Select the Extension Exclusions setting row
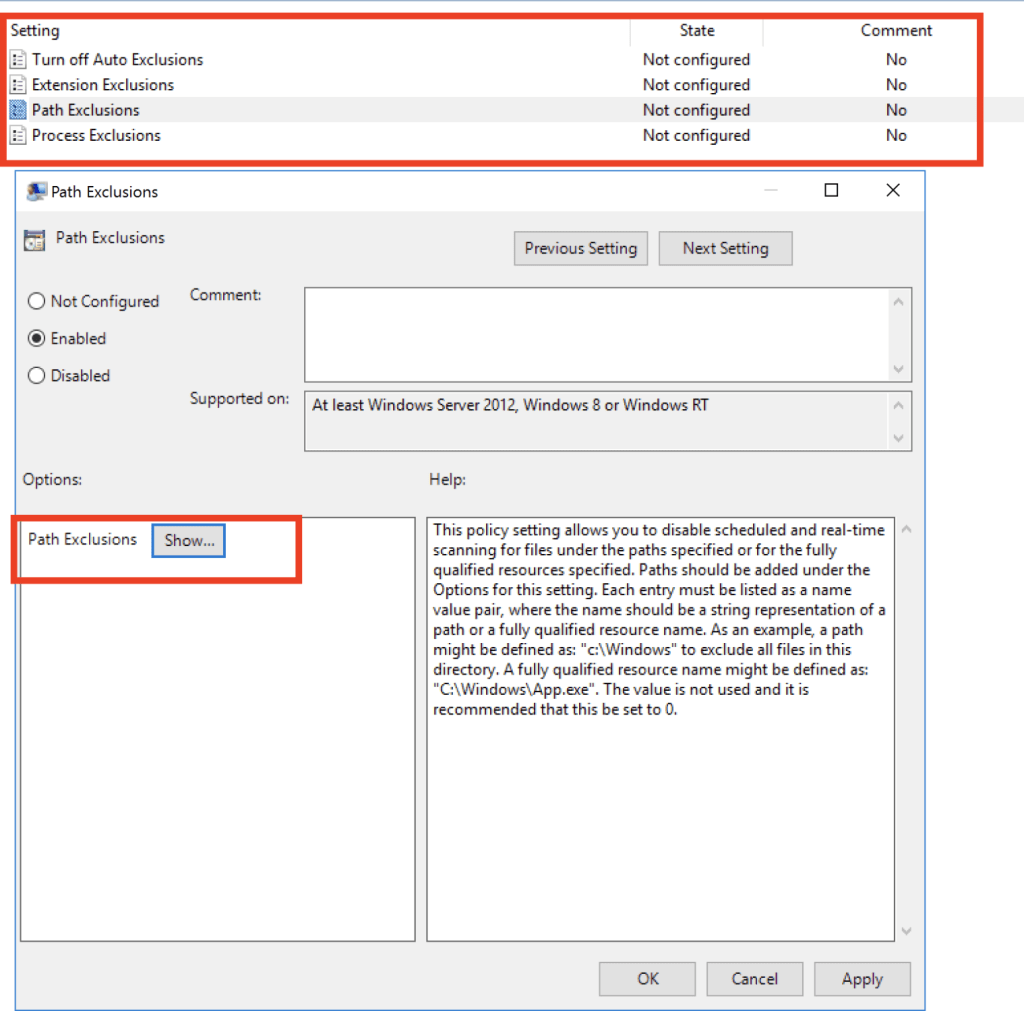Screen dimensions: 1024x1011 coord(103,85)
